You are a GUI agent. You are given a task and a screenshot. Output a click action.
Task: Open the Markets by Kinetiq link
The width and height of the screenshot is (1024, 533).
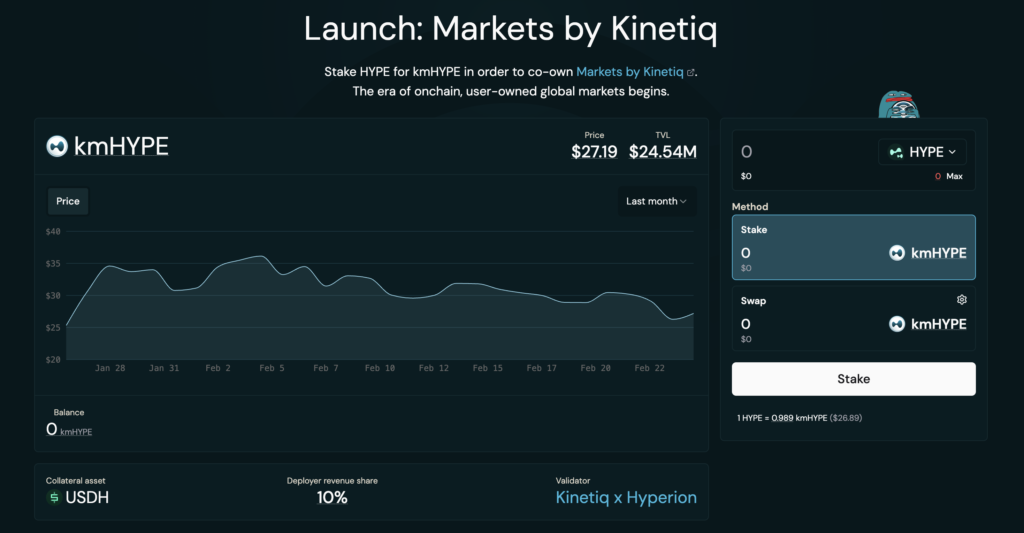(x=630, y=72)
